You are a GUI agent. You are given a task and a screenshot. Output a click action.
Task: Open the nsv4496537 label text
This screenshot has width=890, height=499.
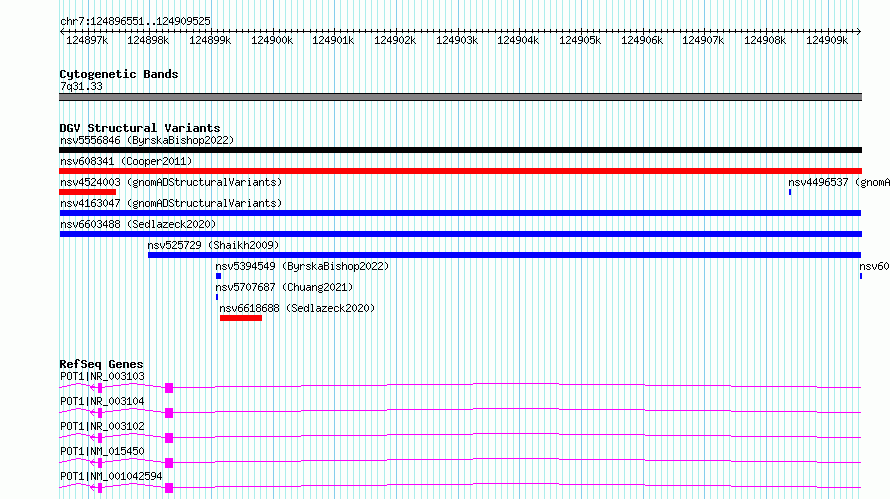[839, 182]
